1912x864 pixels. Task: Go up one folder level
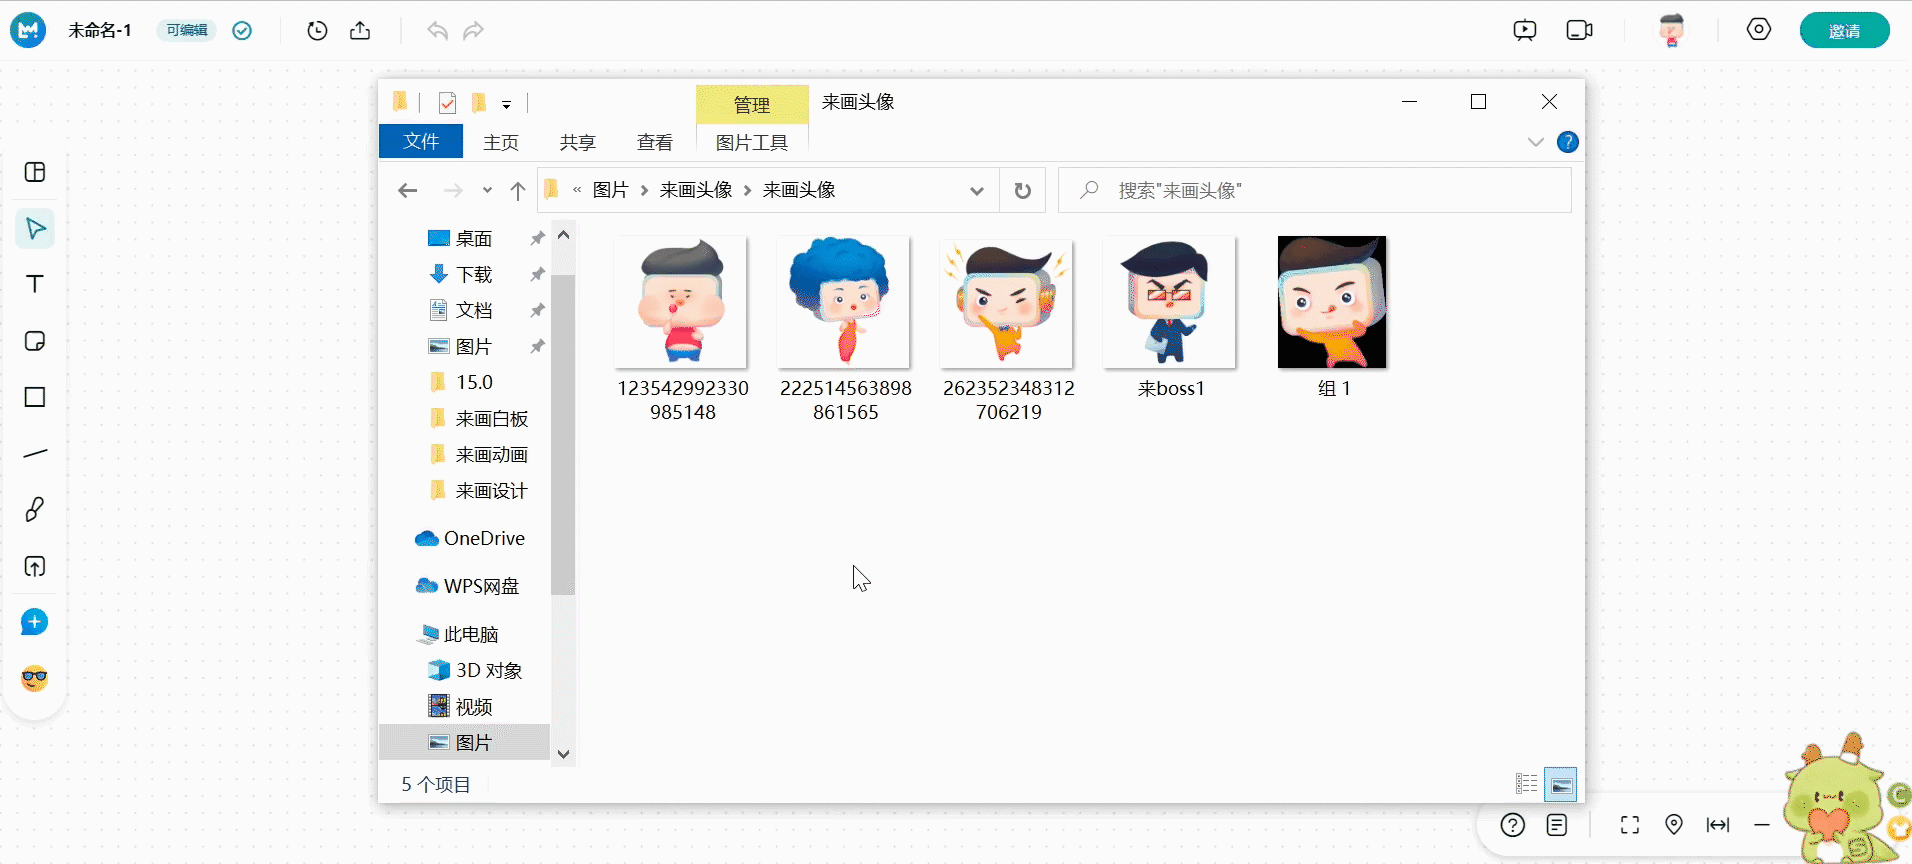click(517, 190)
